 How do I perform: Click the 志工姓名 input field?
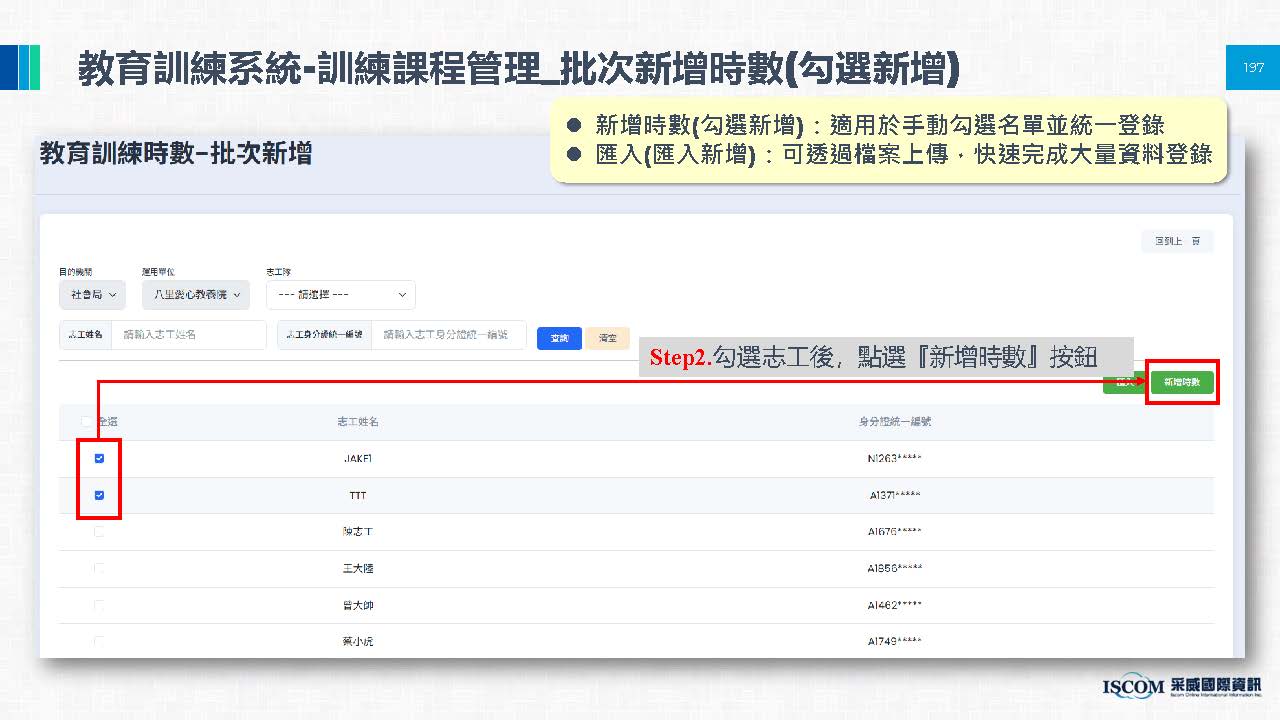[188, 335]
